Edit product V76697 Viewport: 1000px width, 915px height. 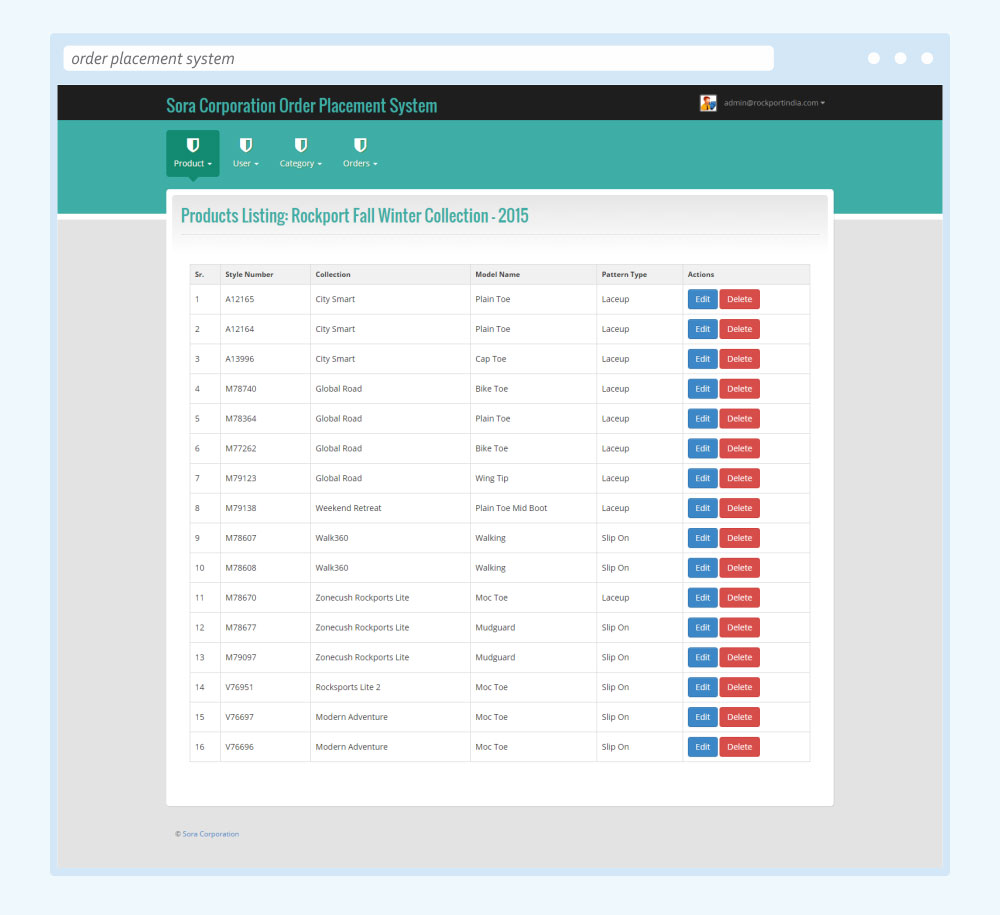(702, 717)
